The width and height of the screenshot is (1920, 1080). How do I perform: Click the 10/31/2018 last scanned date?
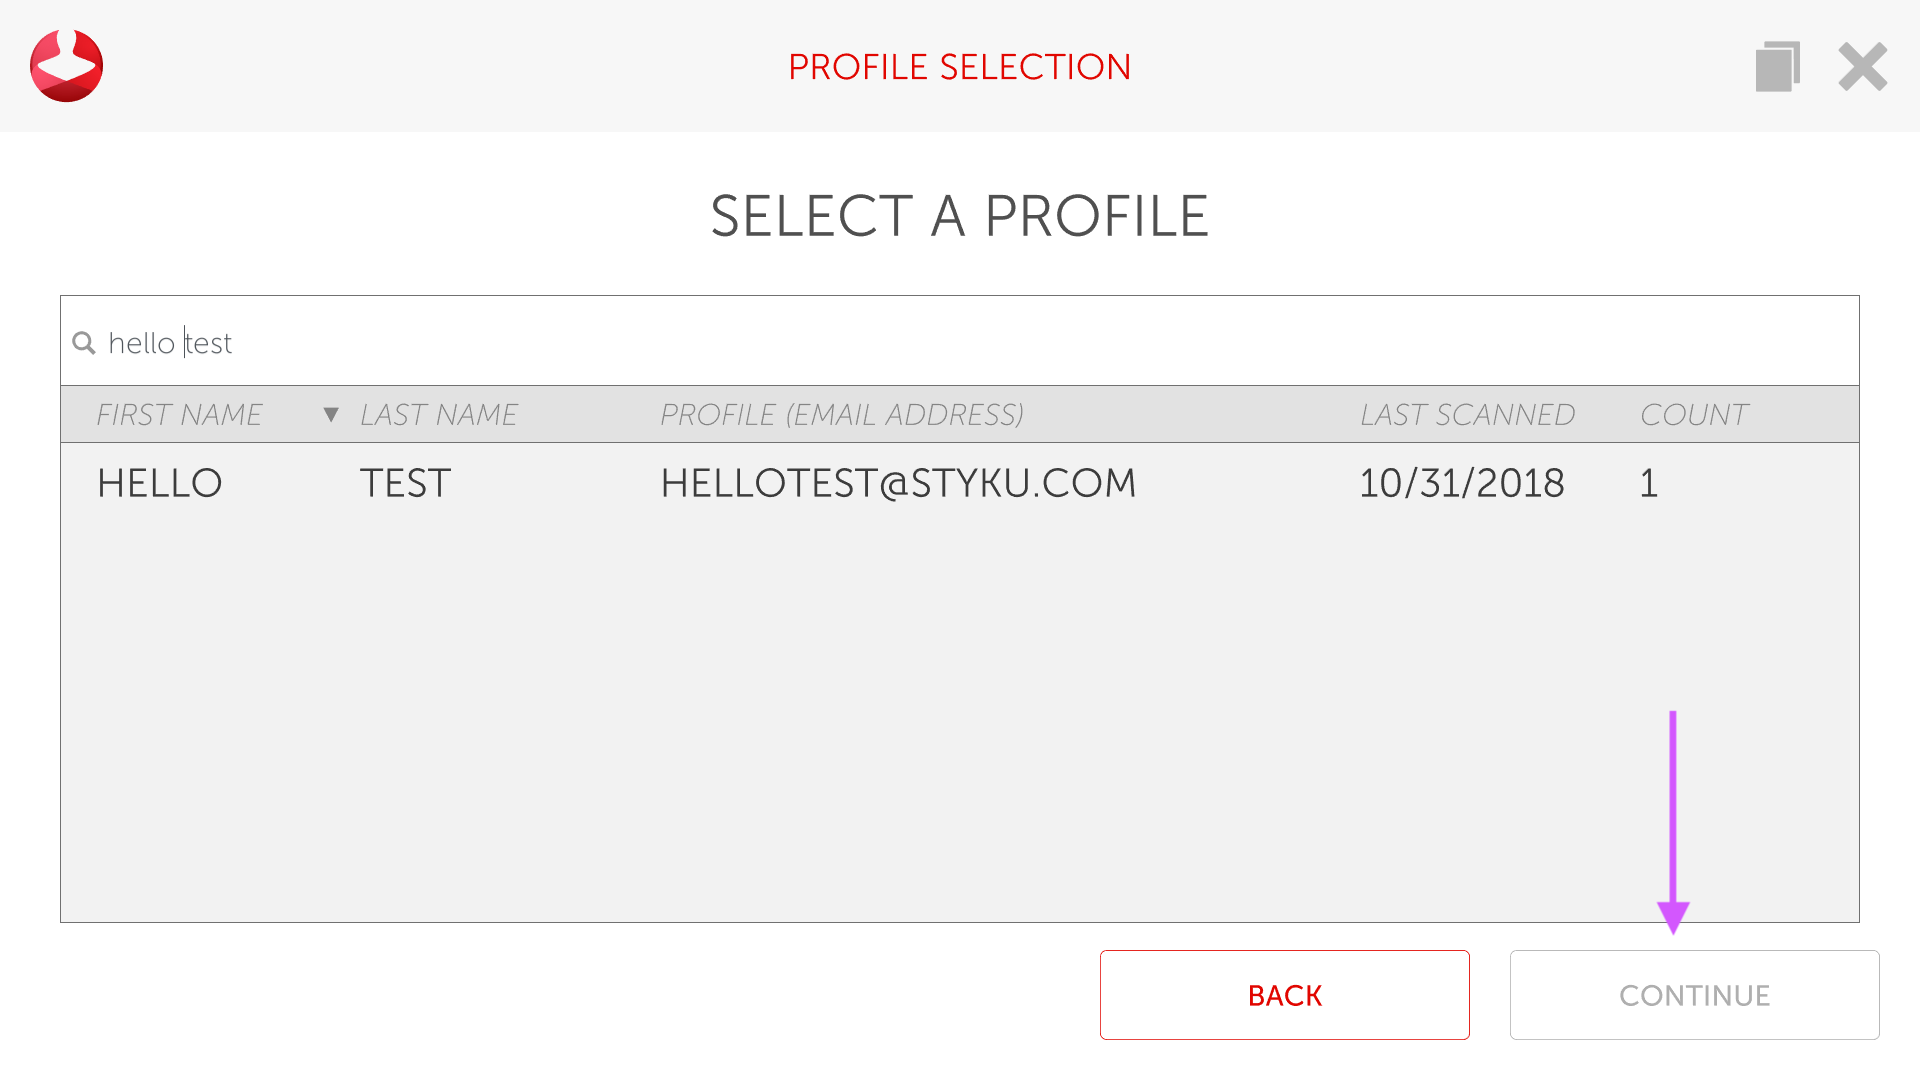[1461, 483]
